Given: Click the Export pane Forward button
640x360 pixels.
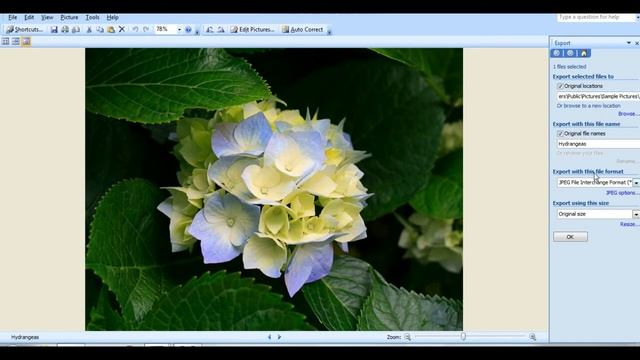Looking at the screenshot, I should click(x=570, y=53).
